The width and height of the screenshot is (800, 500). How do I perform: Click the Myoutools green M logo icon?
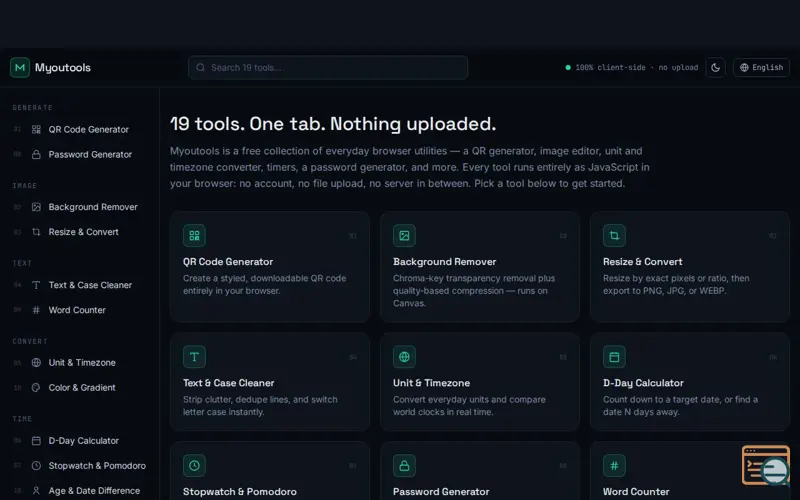pos(20,67)
